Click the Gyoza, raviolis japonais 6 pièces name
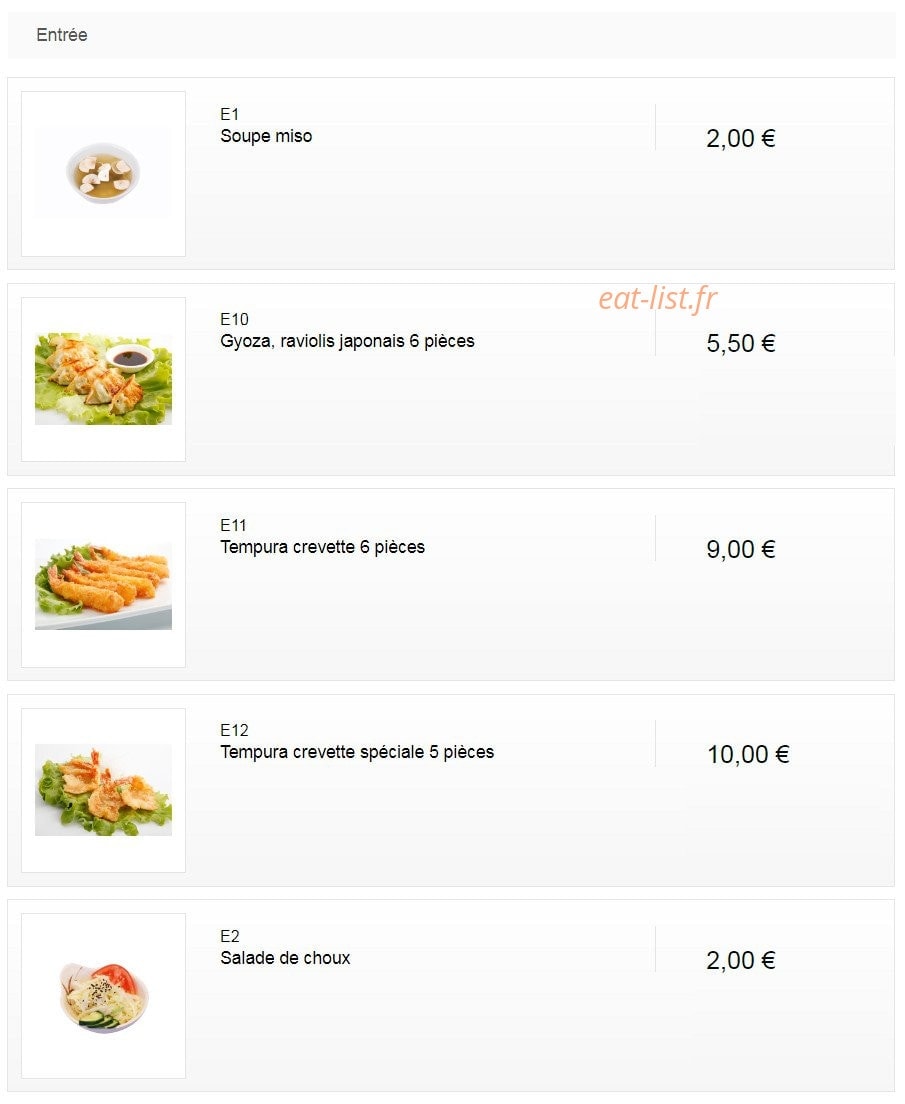This screenshot has width=905, height=1104. click(347, 341)
